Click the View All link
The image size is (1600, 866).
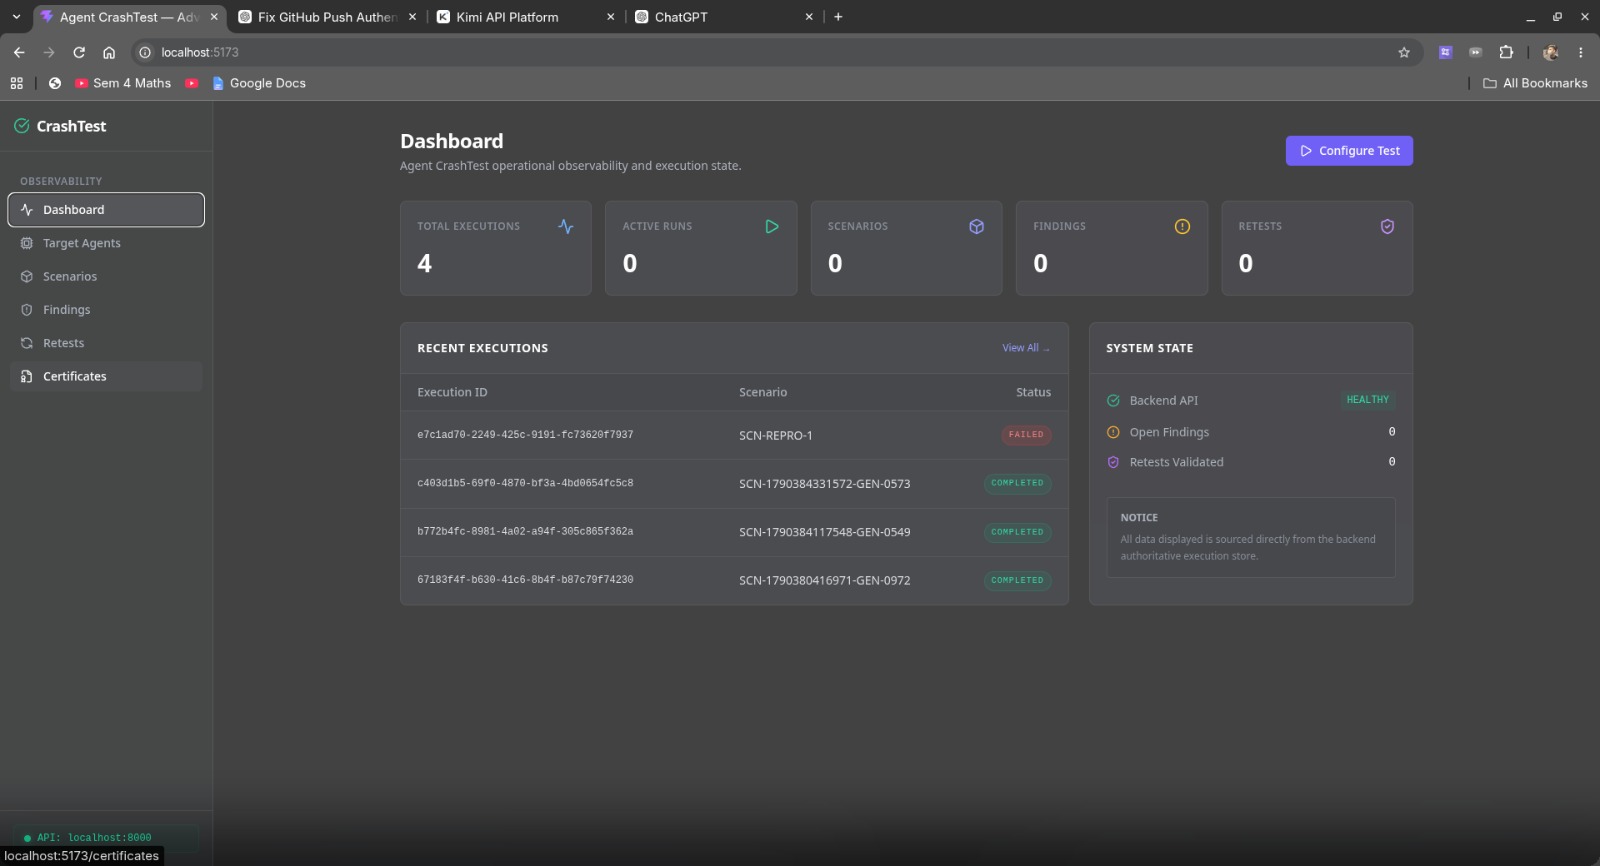1026,348
